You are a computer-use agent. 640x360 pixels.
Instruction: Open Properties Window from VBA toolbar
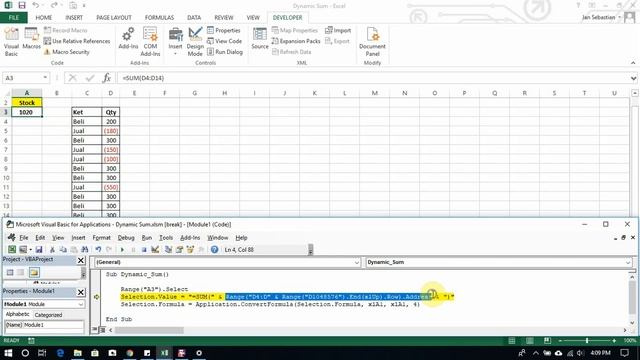click(x=179, y=249)
